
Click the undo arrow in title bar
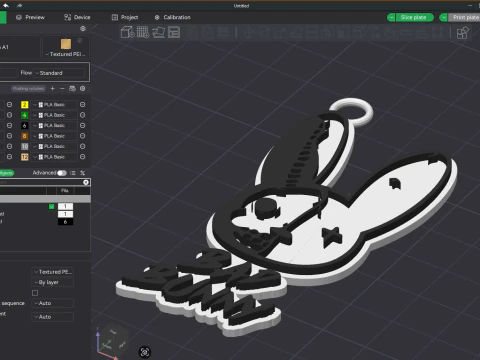(x=6, y=5)
